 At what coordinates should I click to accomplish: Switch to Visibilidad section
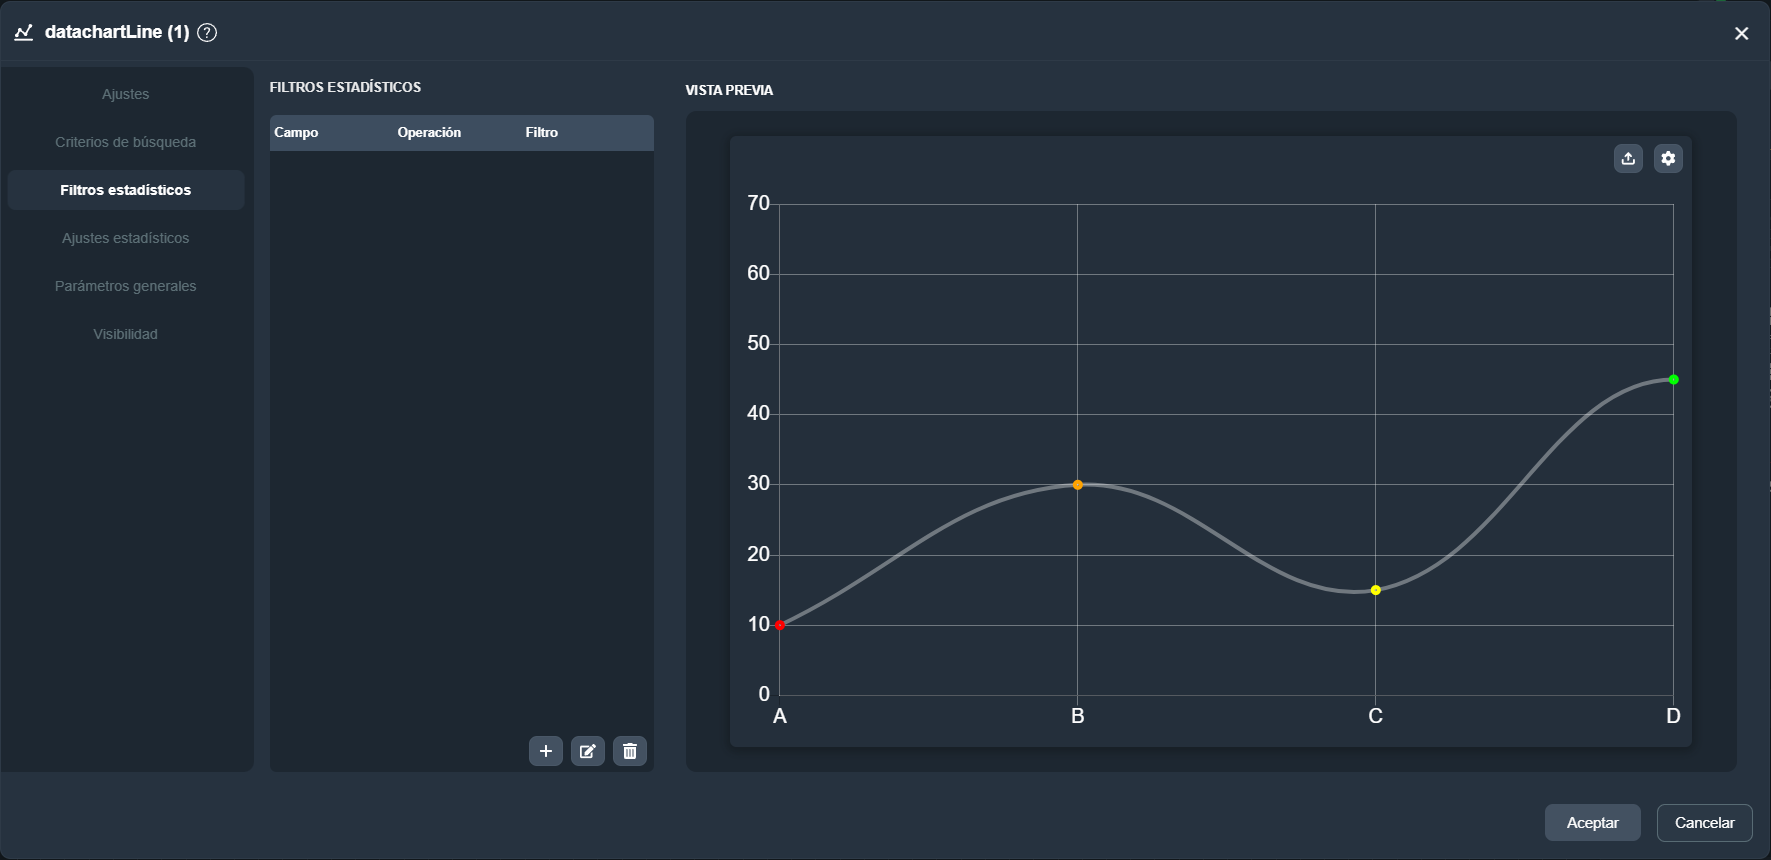pyautogui.click(x=126, y=334)
